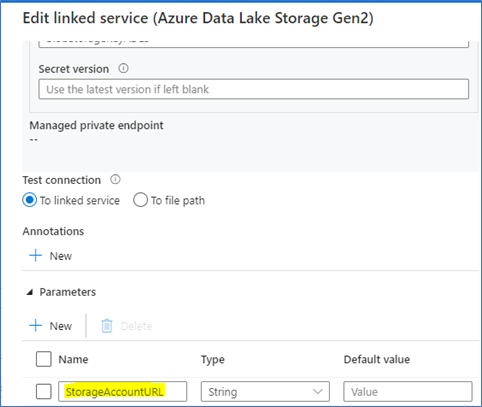This screenshot has width=482, height=407.
Task: Click the plus icon under Parameters
Action: point(35,326)
